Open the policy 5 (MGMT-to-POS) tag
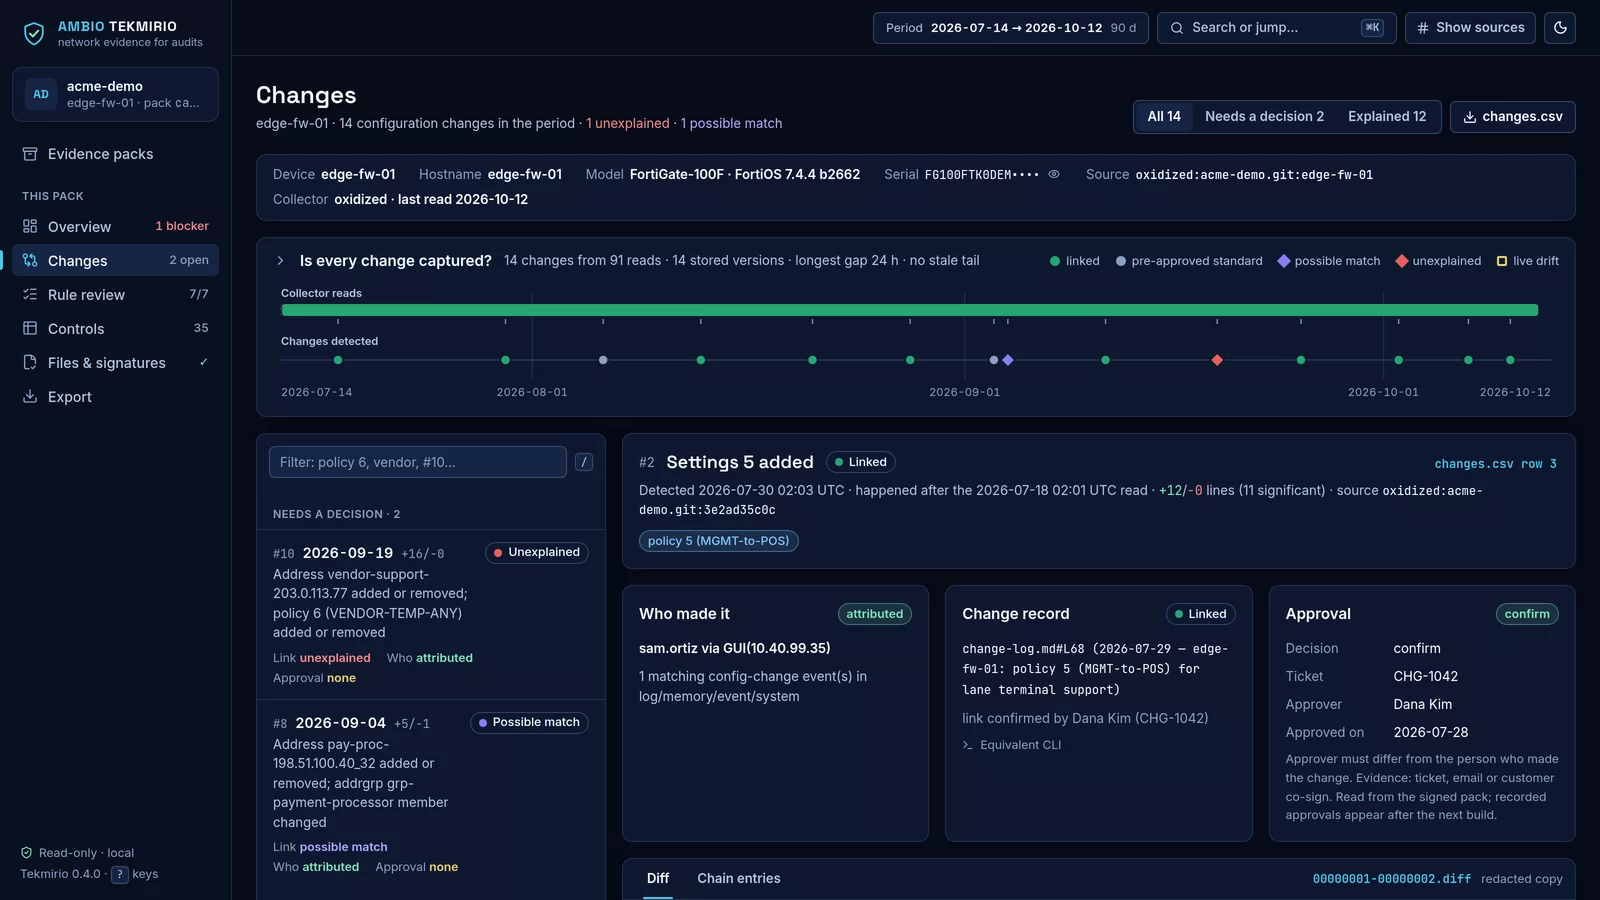This screenshot has width=1600, height=900. click(718, 541)
